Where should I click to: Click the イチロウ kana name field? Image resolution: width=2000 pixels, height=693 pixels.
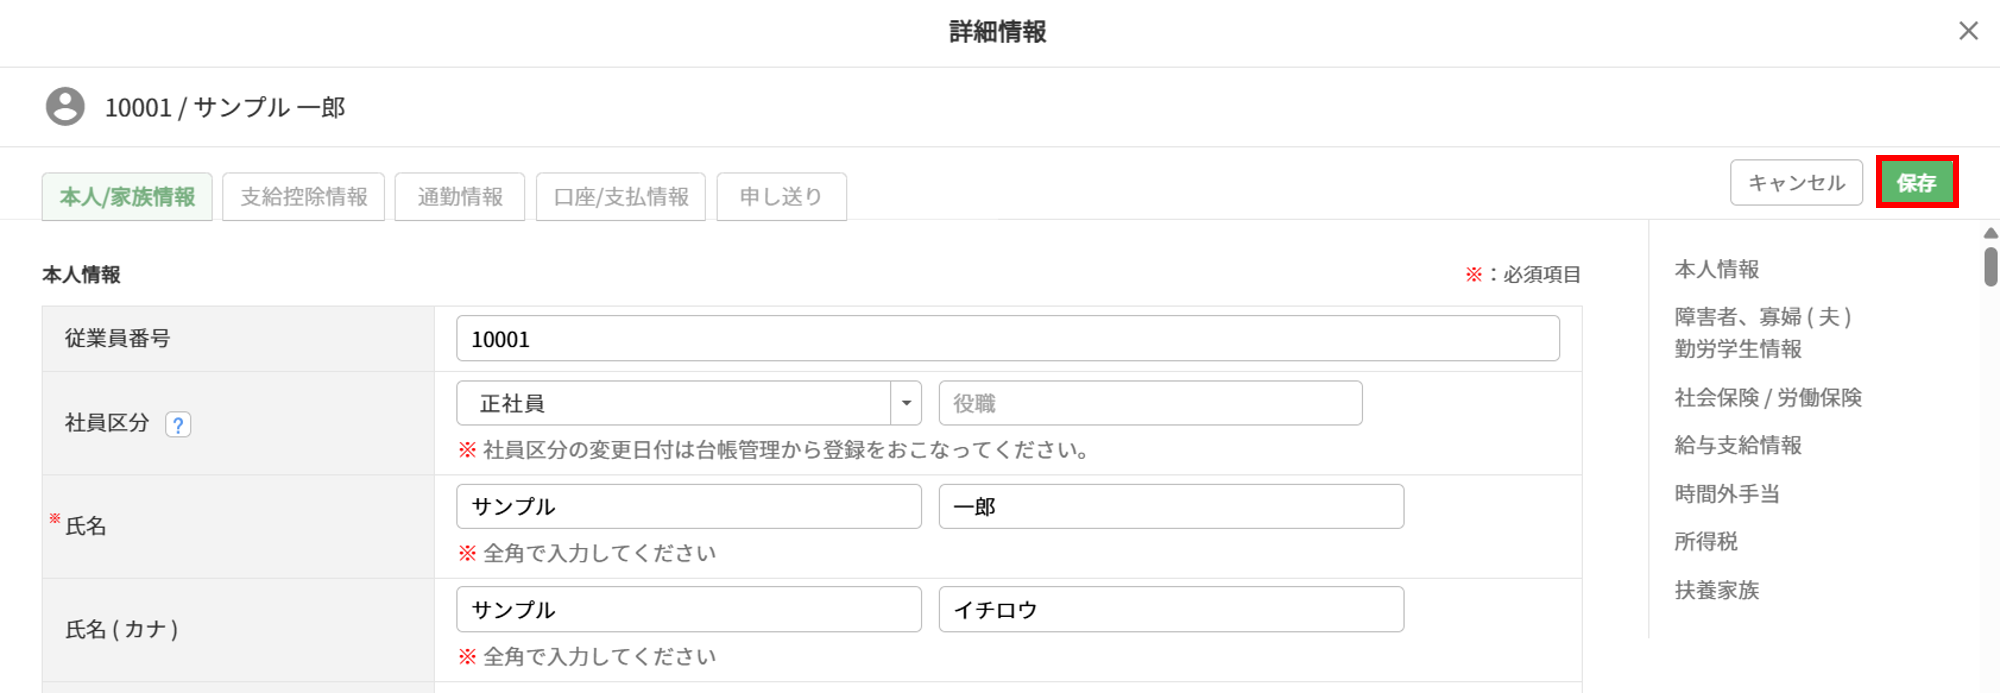coord(1170,610)
